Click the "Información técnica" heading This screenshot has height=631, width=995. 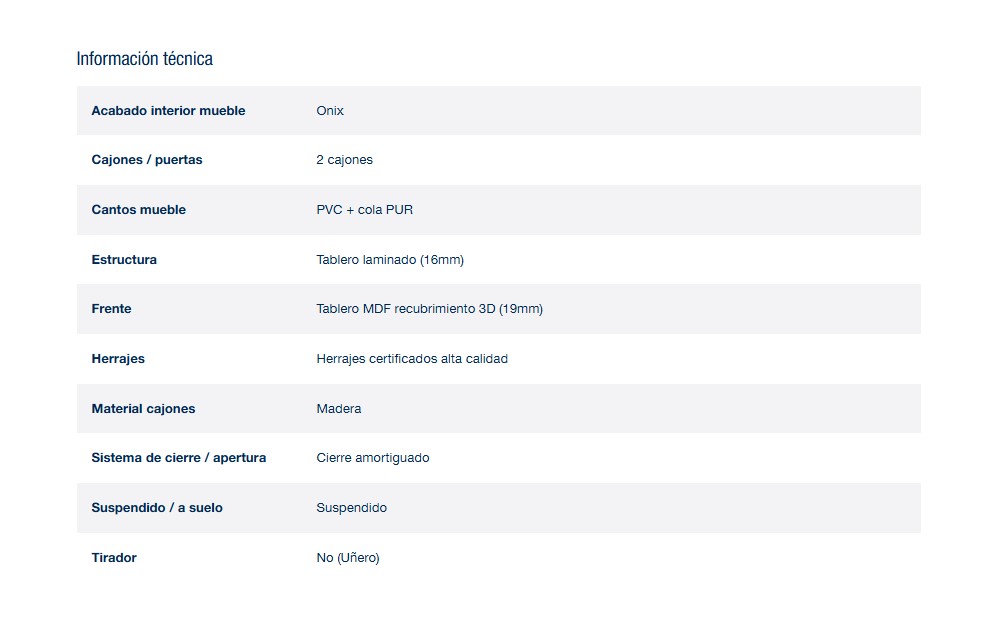144,59
